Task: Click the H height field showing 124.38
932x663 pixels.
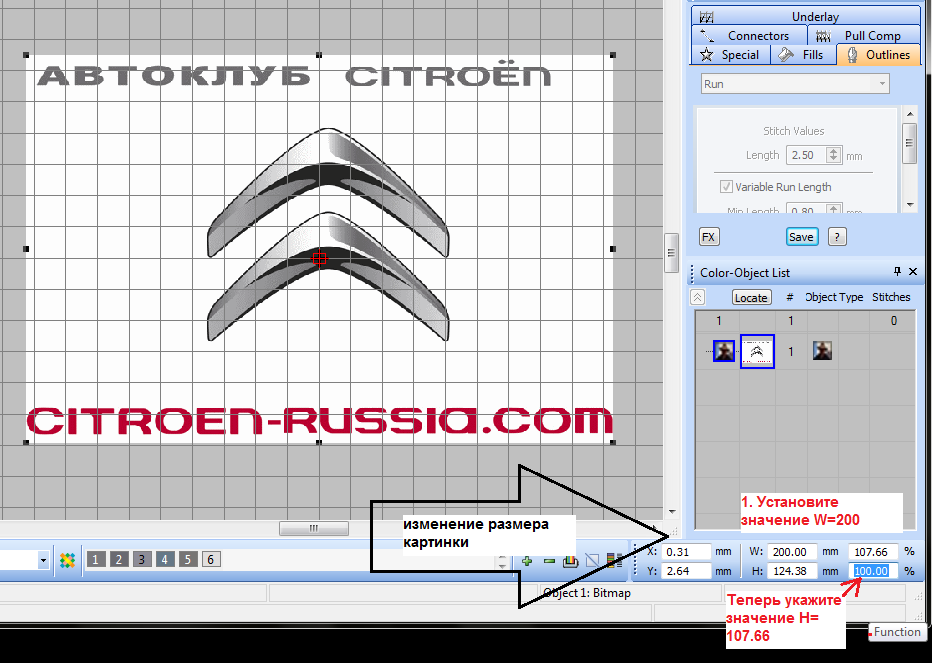Action: [x=793, y=571]
